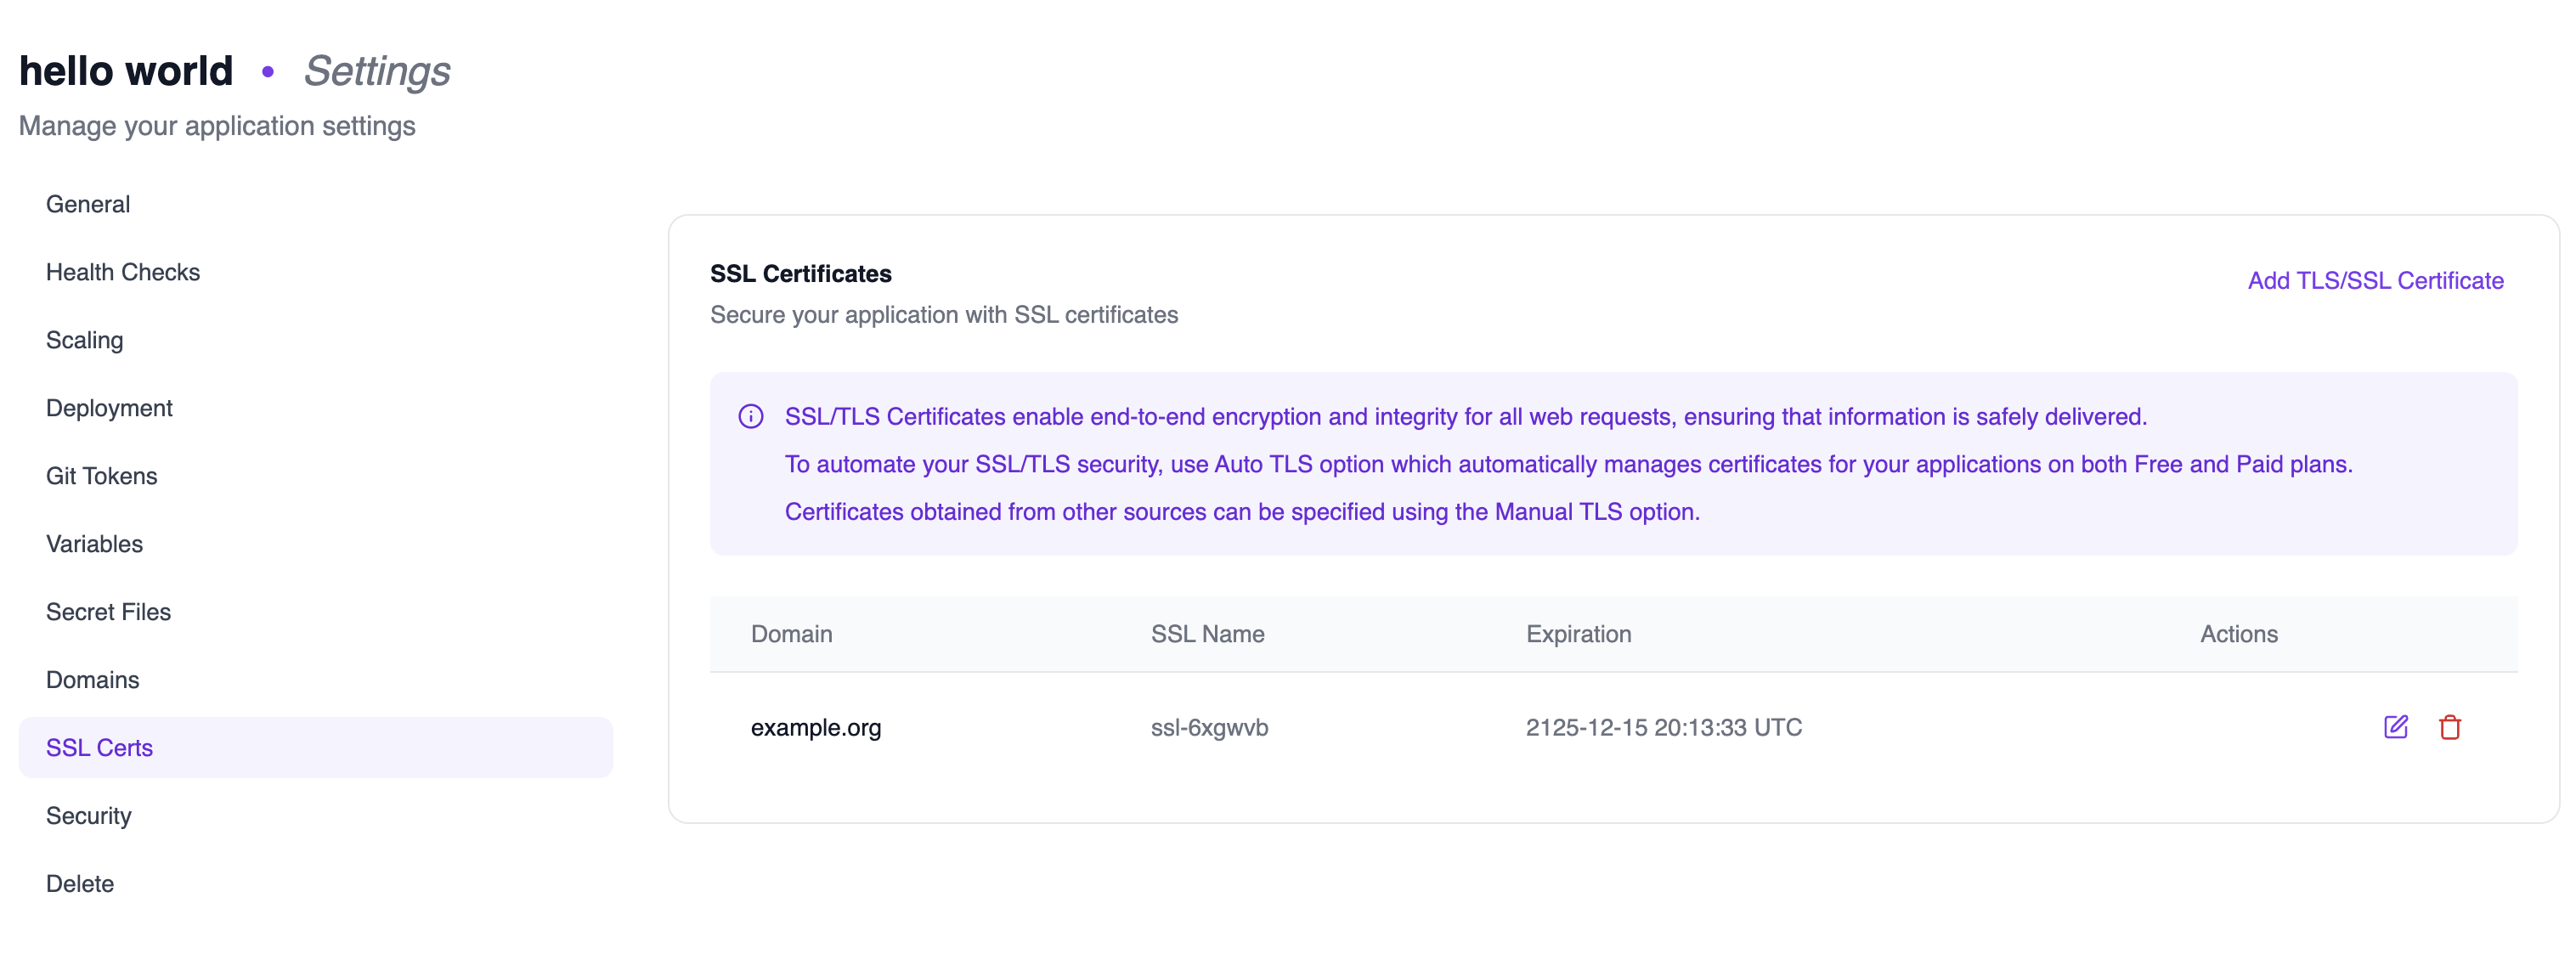Open Git Tokens settings
The width and height of the screenshot is (2576, 965).
[102, 476]
